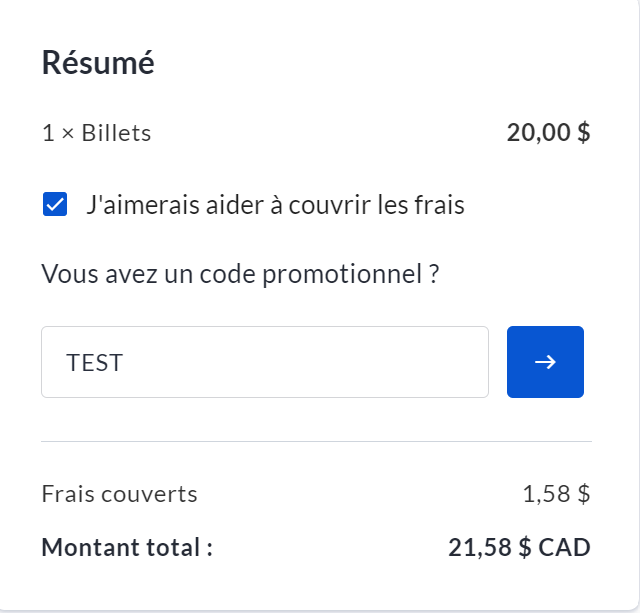Viewport: 640px width, 613px height.
Task: Uncheck the cover fees checkbox
Action: pos(55,206)
